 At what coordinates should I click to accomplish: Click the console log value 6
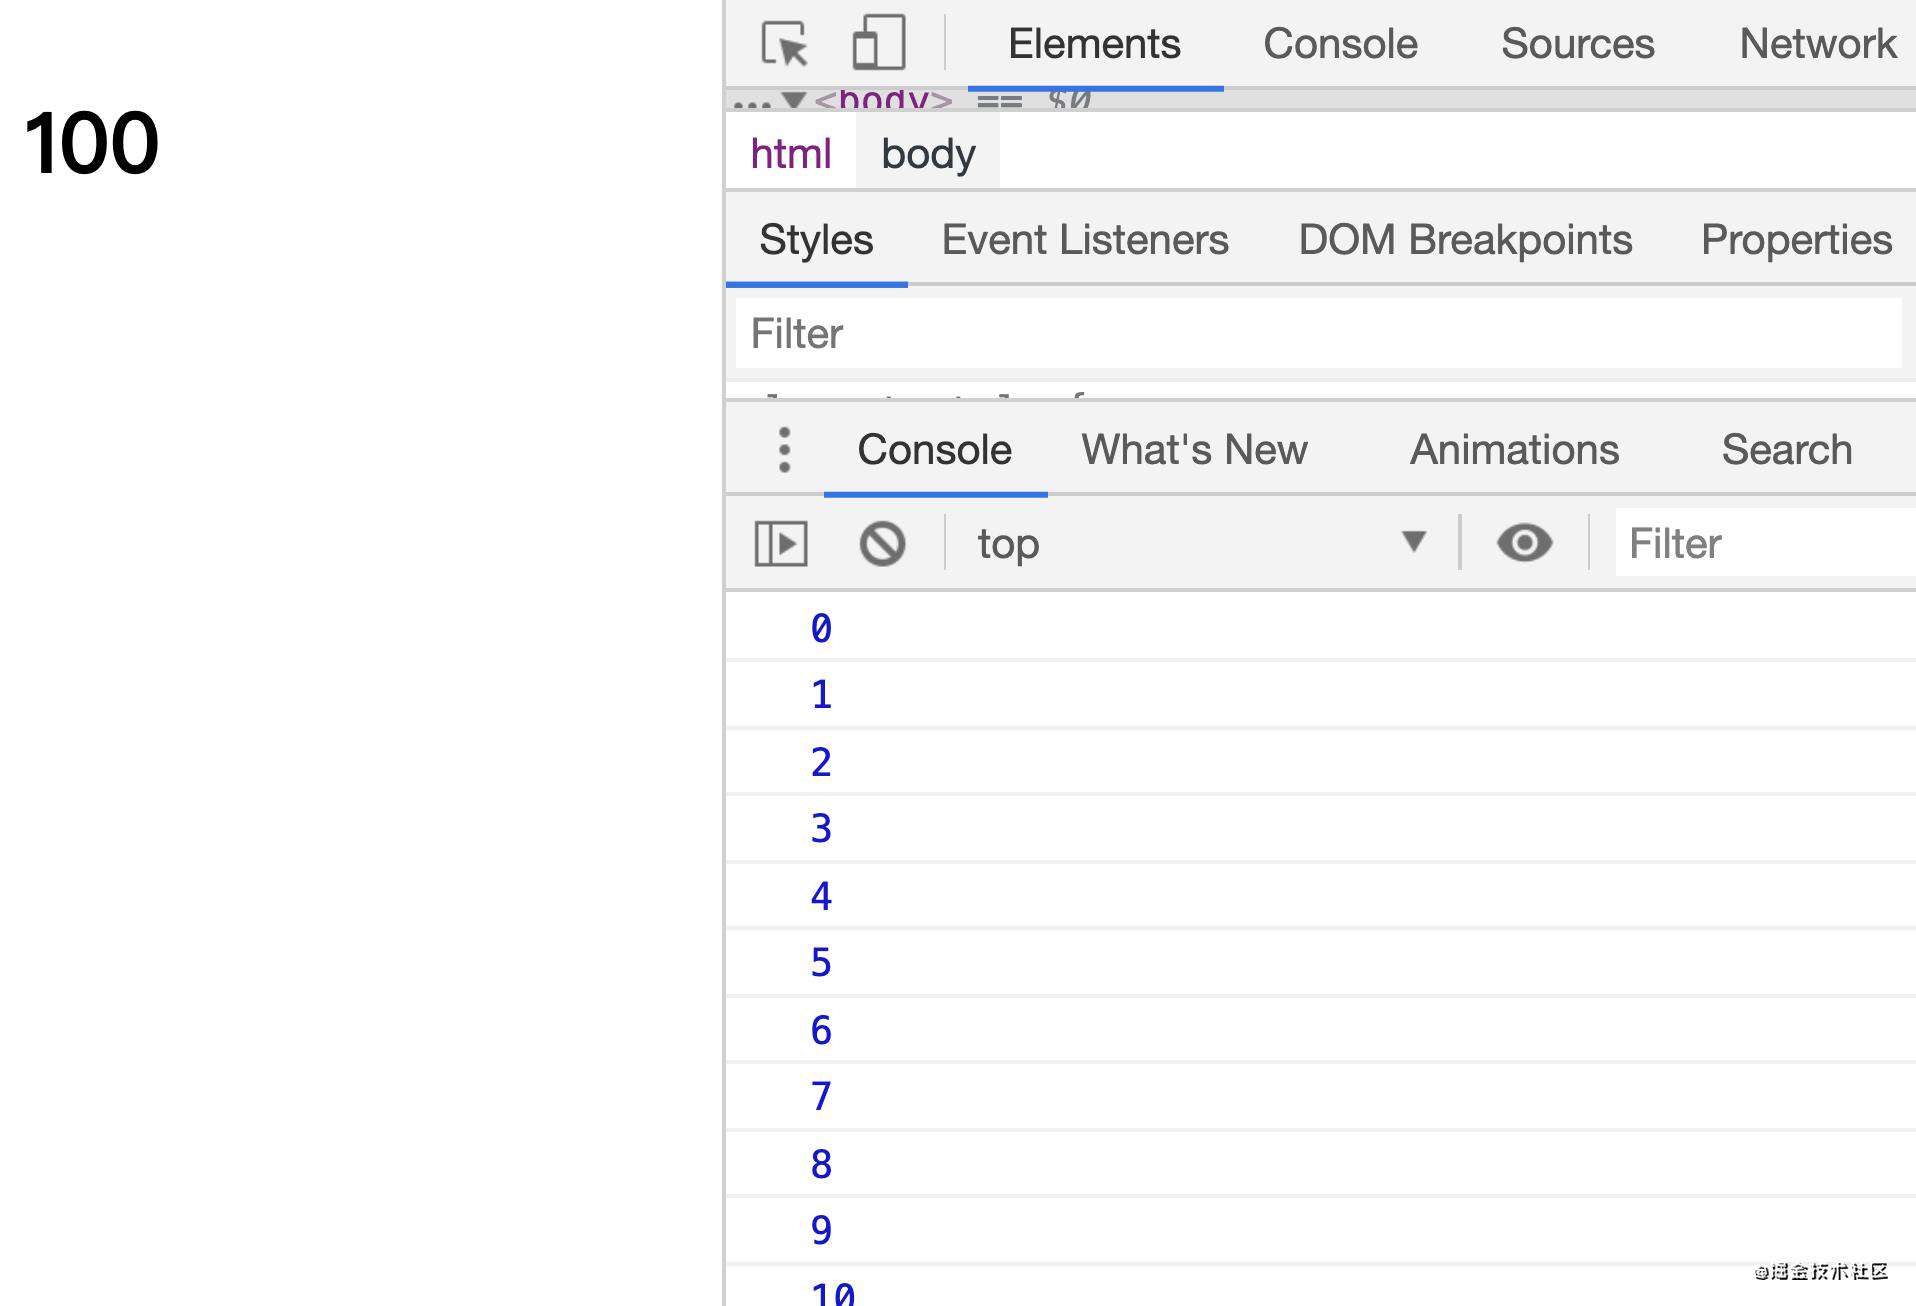pos(821,1031)
